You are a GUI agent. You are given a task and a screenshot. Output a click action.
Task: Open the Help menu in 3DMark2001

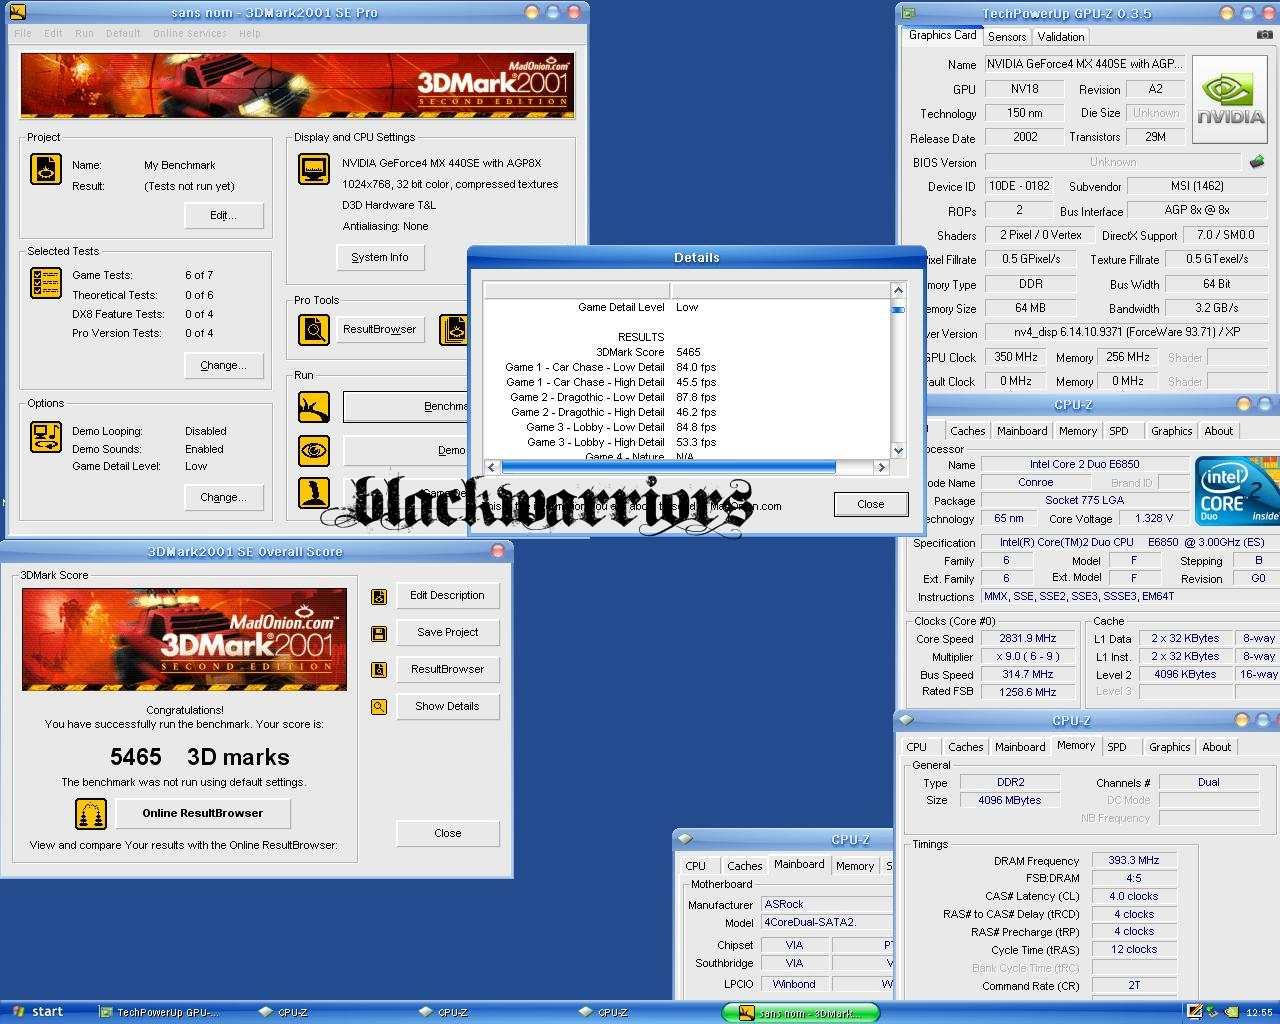point(249,33)
